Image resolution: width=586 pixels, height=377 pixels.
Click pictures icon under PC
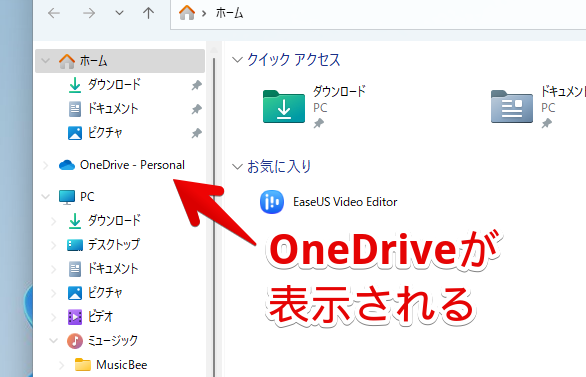pos(75,293)
